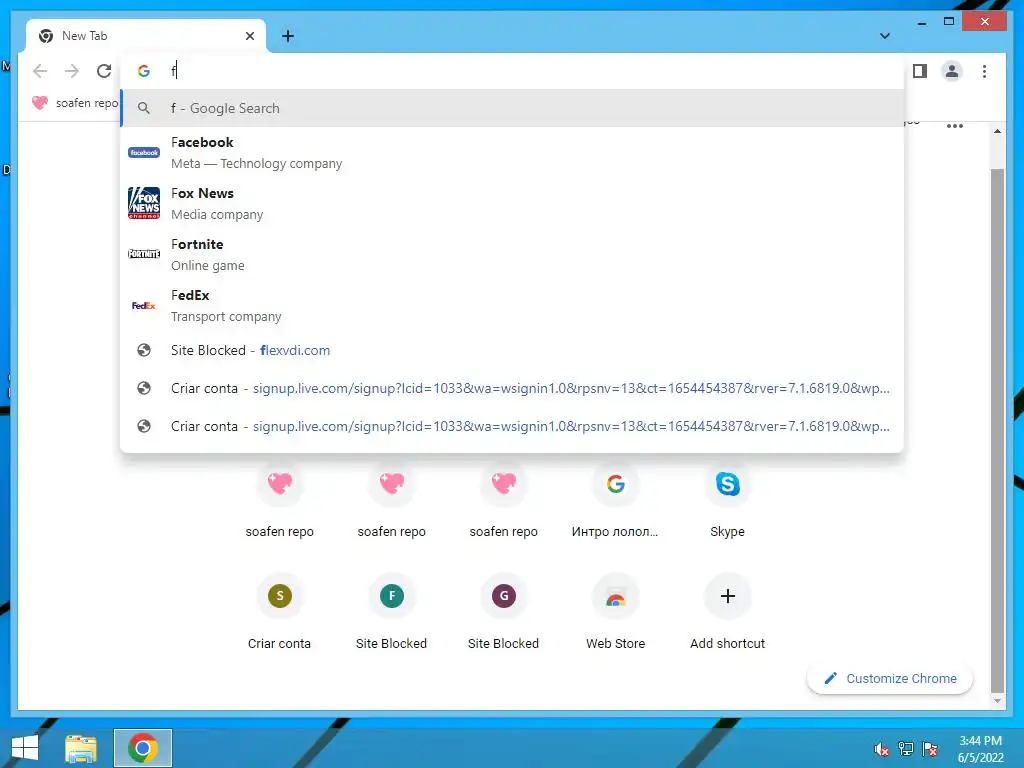
Task: Select the New Tab tab
Action: [x=146, y=36]
